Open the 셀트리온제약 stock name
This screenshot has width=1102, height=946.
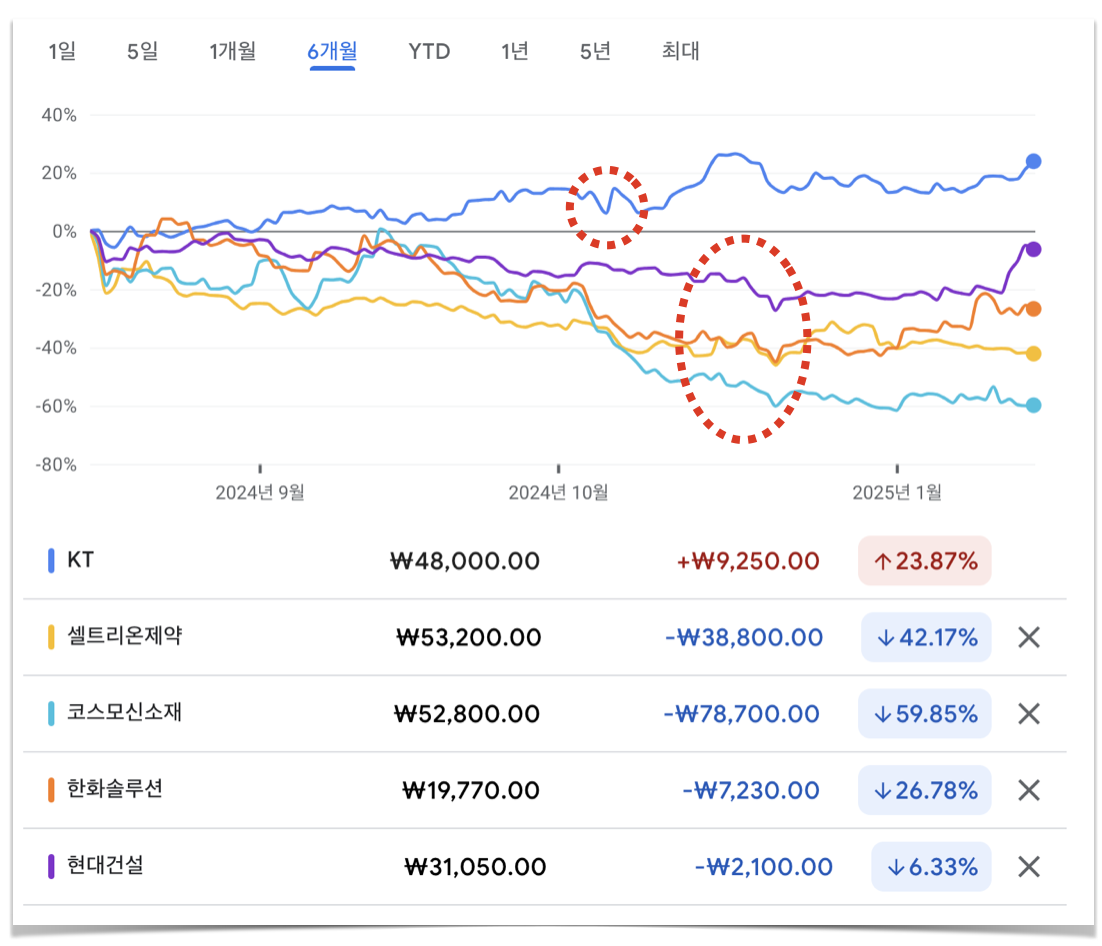pyautogui.click(x=124, y=636)
